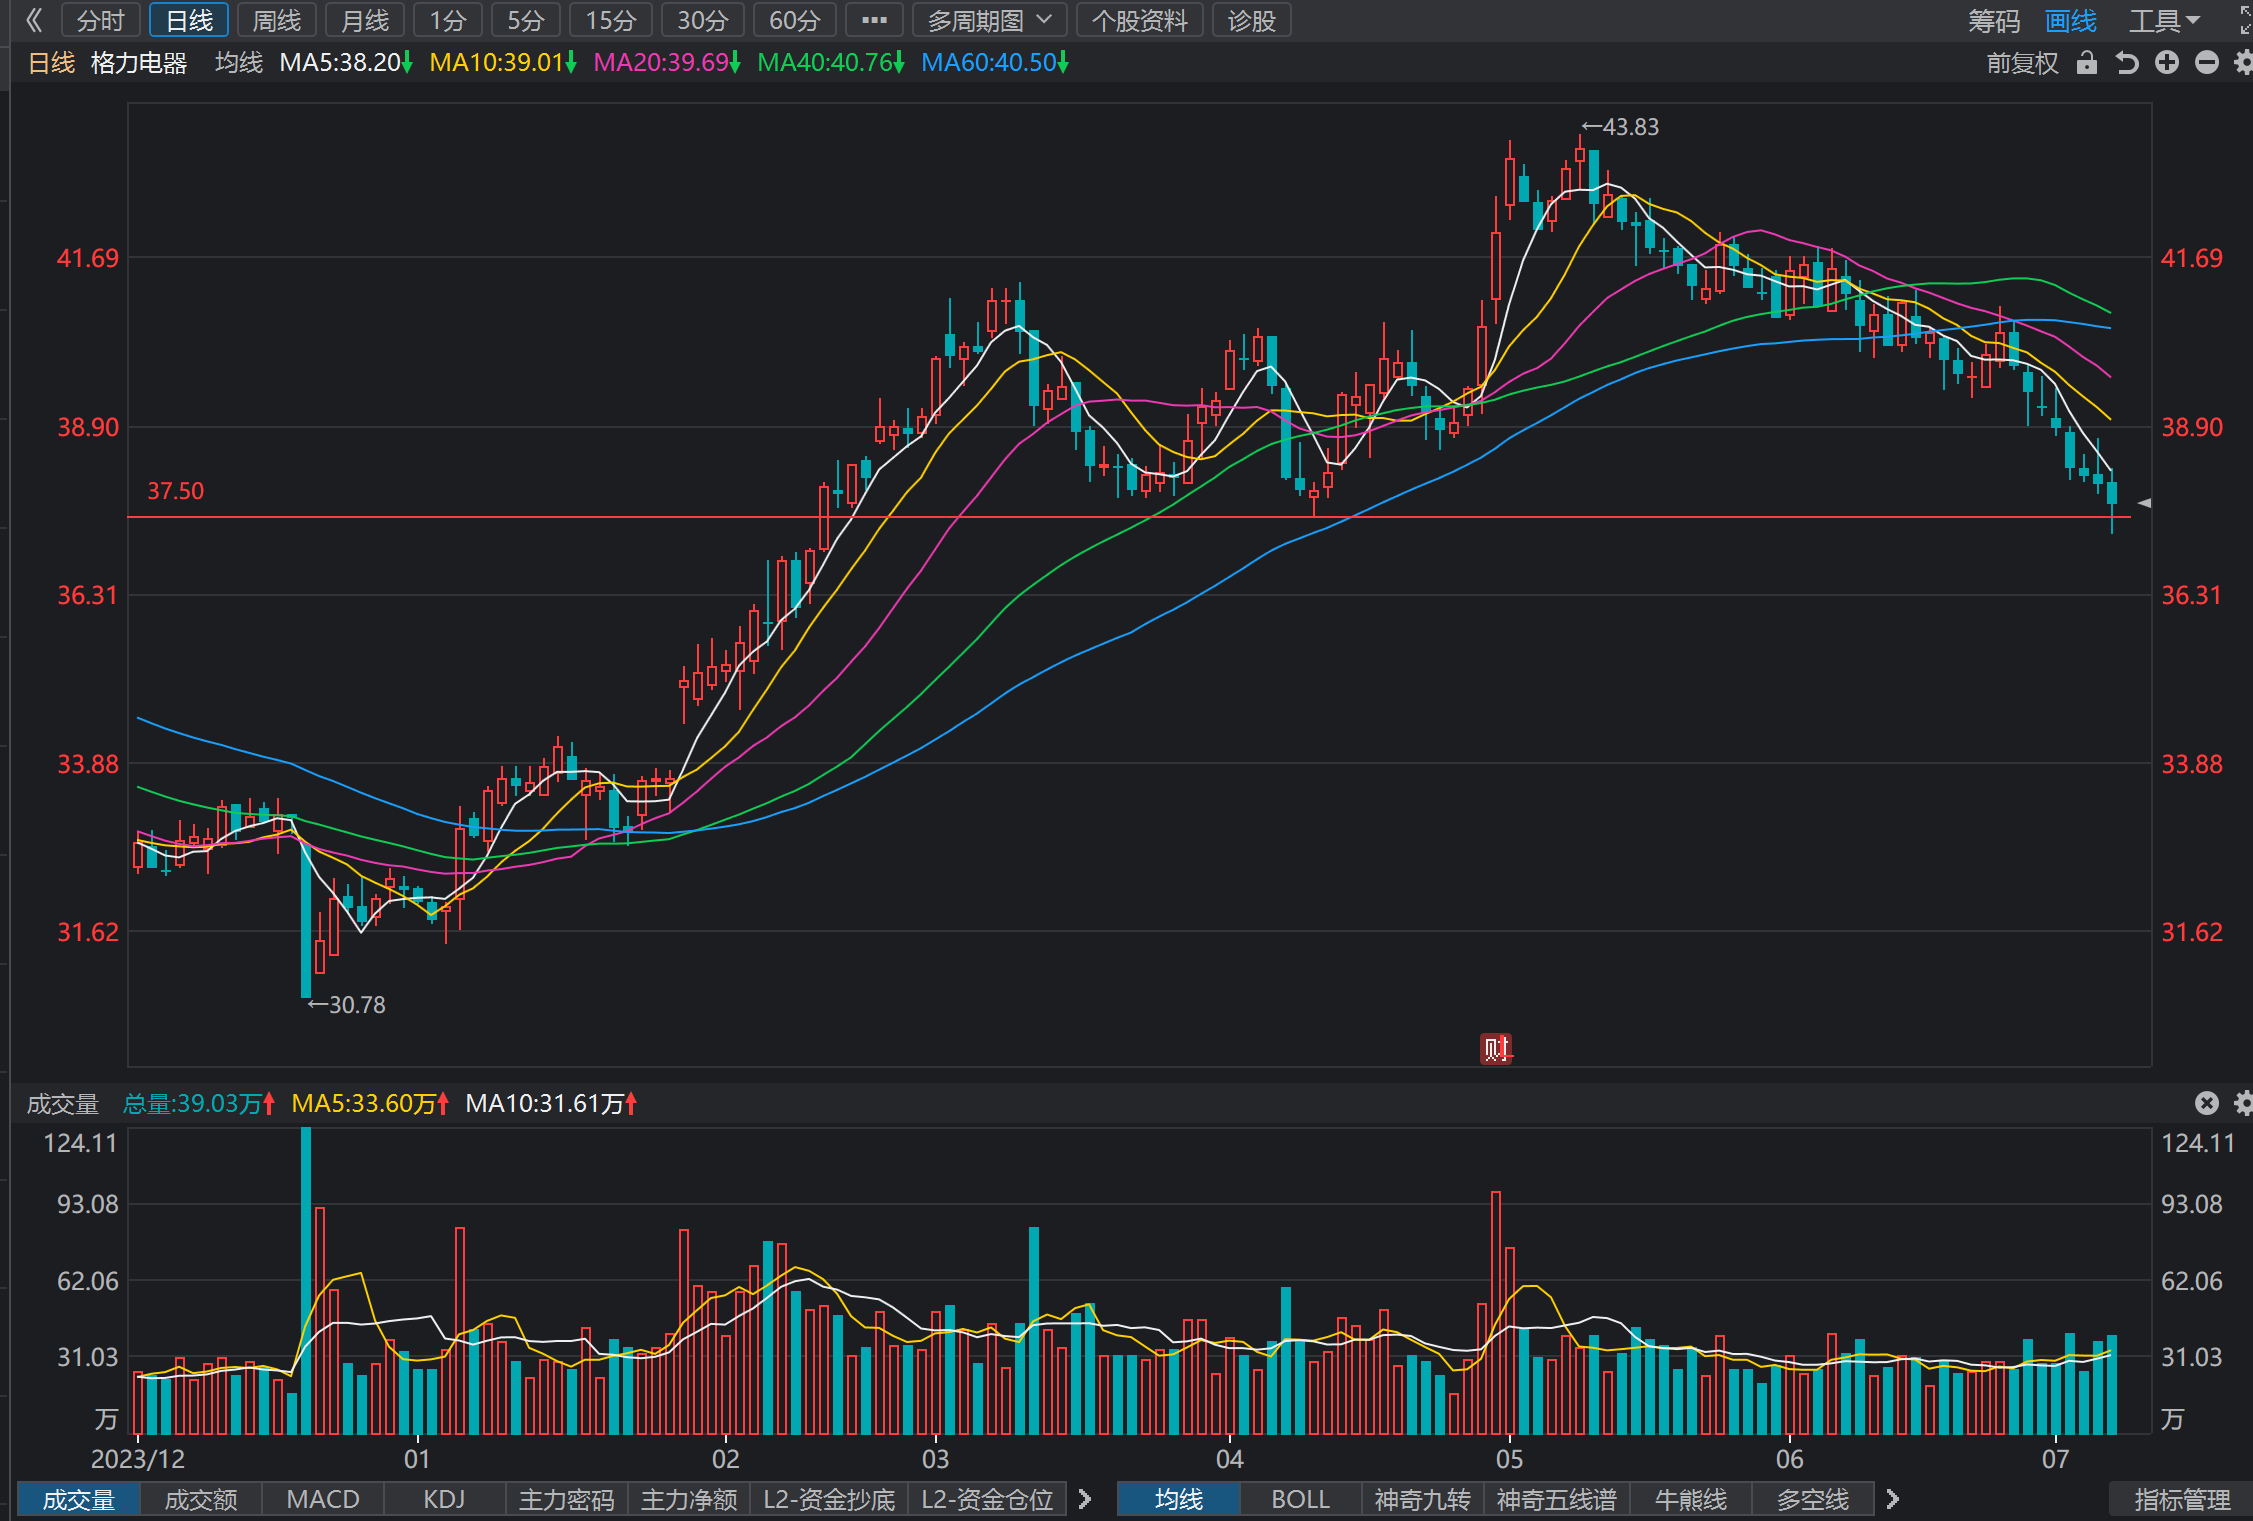This screenshot has height=1521, width=2253.
Task: Select the 60分 period
Action: pyautogui.click(x=795, y=20)
